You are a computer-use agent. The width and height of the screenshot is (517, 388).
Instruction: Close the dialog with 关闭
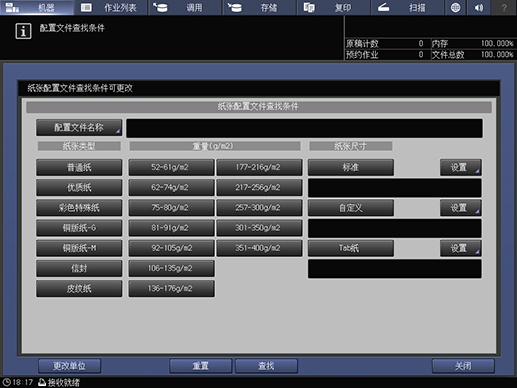click(463, 366)
